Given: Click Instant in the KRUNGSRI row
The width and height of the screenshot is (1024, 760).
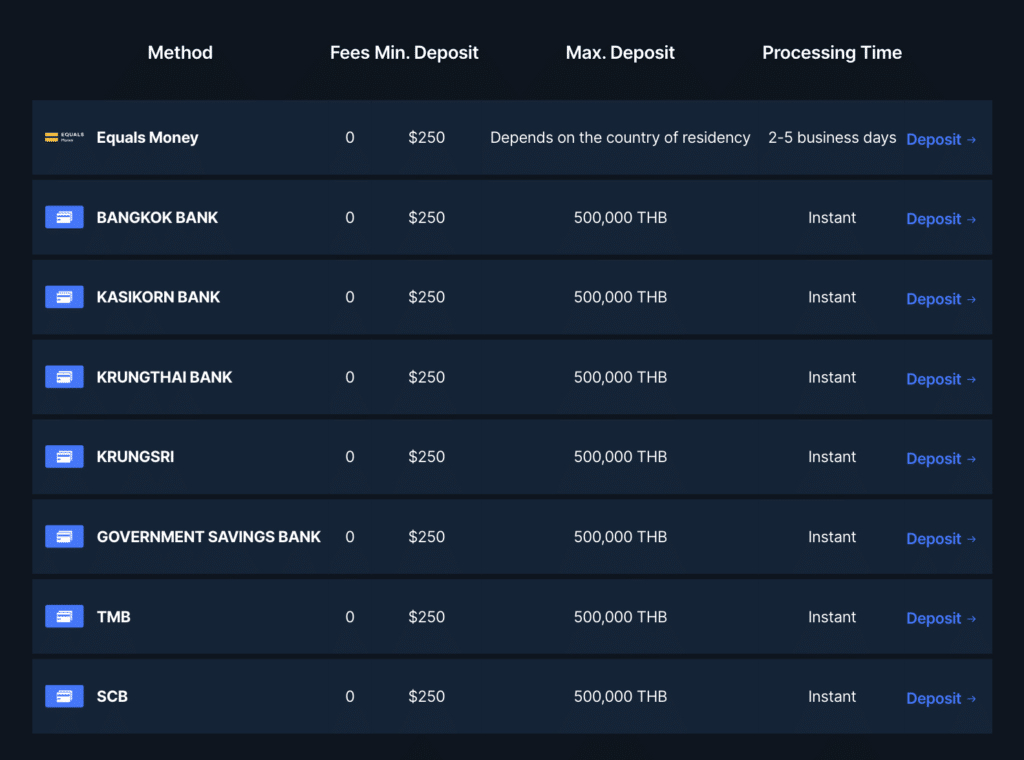Looking at the screenshot, I should (x=832, y=456).
